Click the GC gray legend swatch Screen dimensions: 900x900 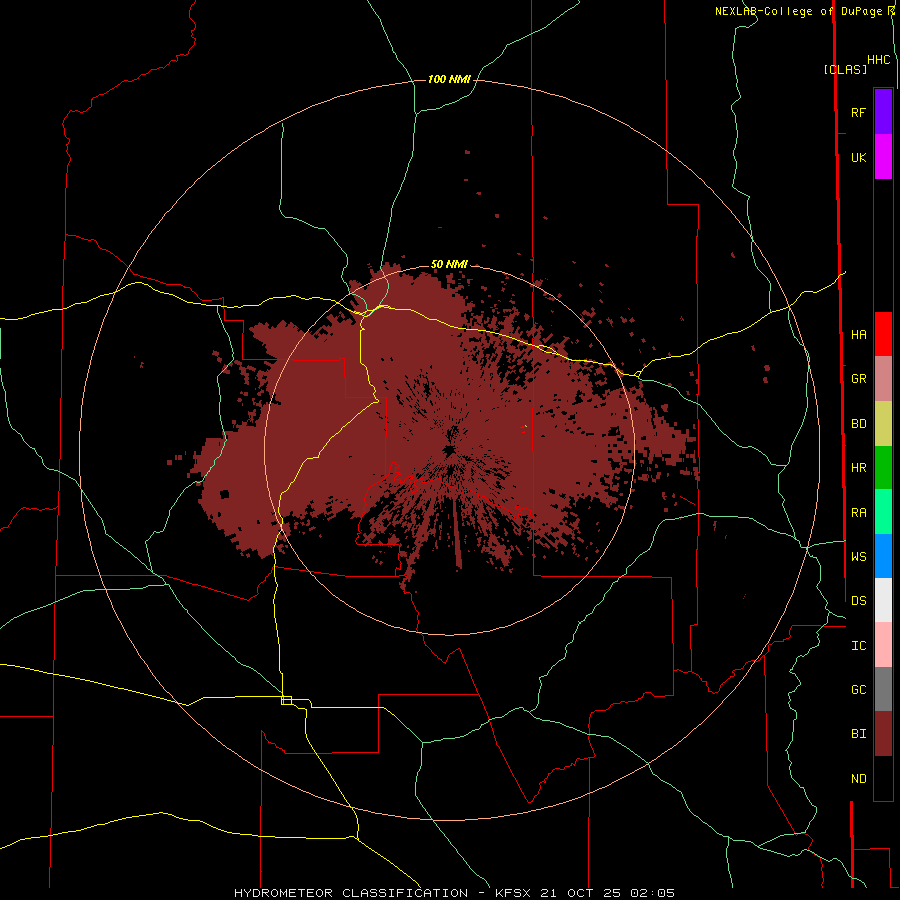tap(883, 689)
